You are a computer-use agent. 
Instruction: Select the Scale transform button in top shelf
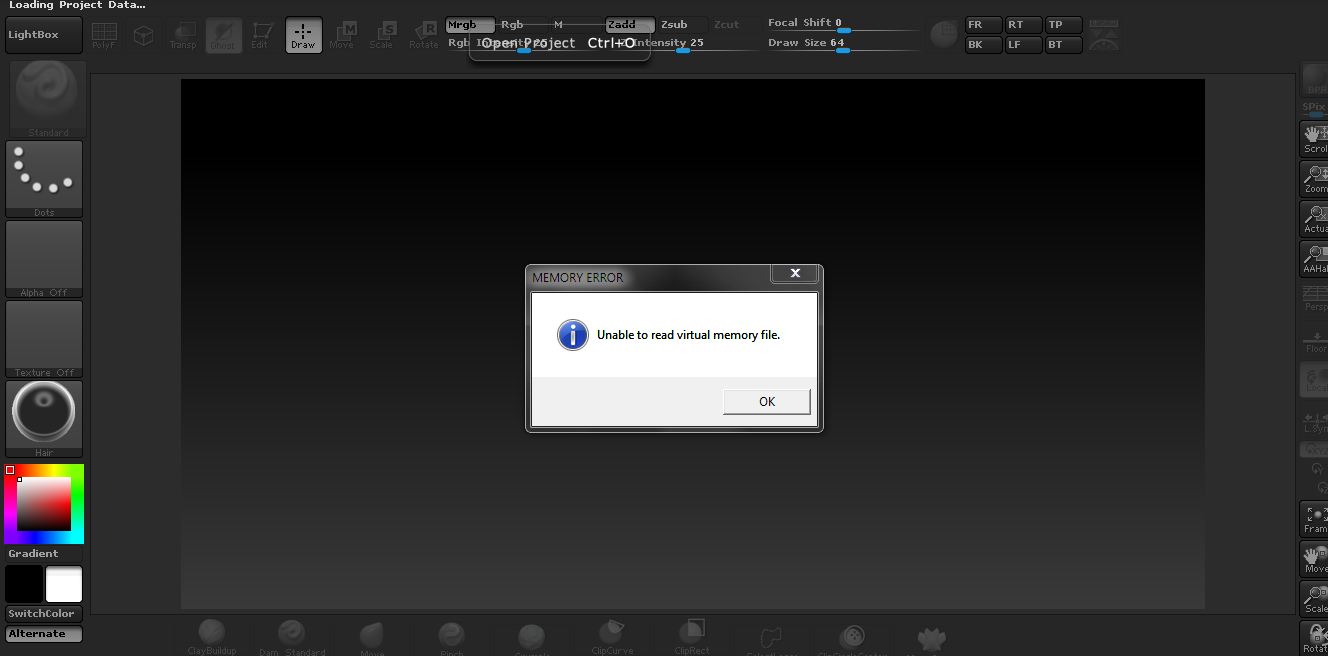[381, 36]
